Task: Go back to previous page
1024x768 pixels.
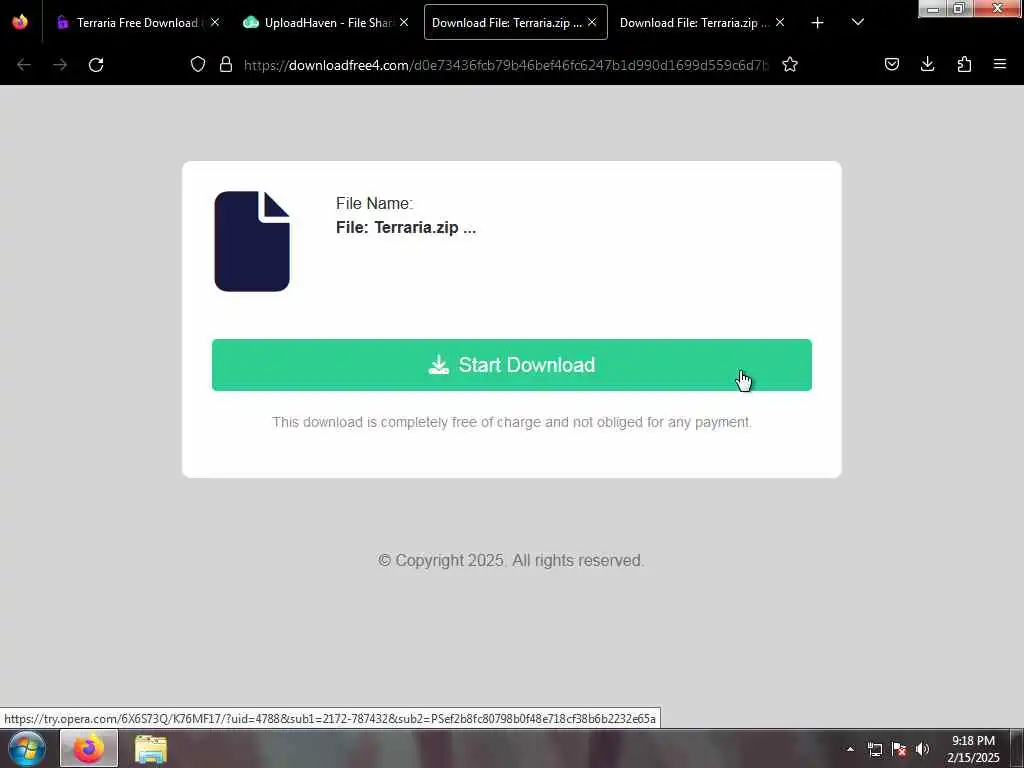Action: point(24,65)
